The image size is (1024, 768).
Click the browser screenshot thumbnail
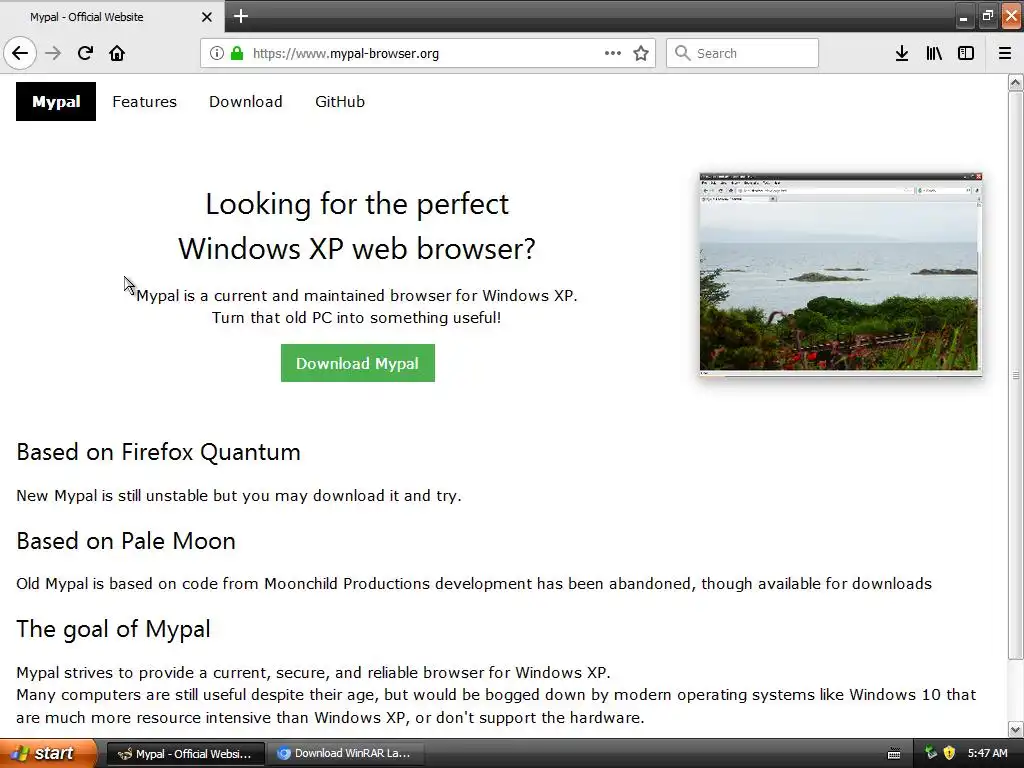coord(840,274)
